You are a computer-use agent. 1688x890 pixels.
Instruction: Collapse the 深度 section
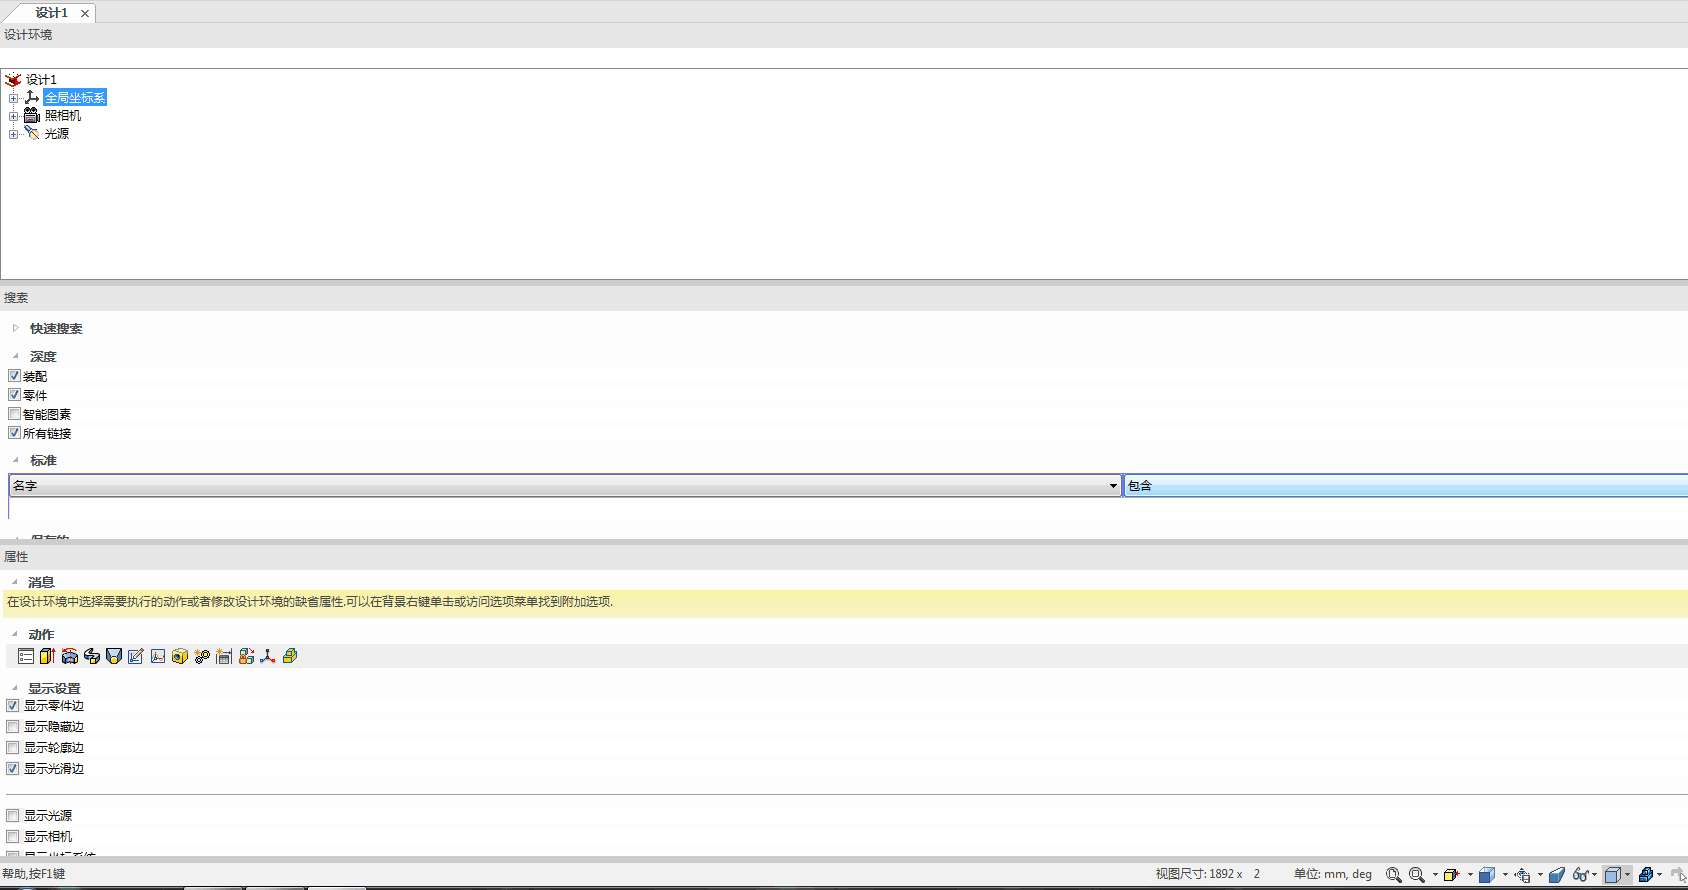click(x=15, y=356)
